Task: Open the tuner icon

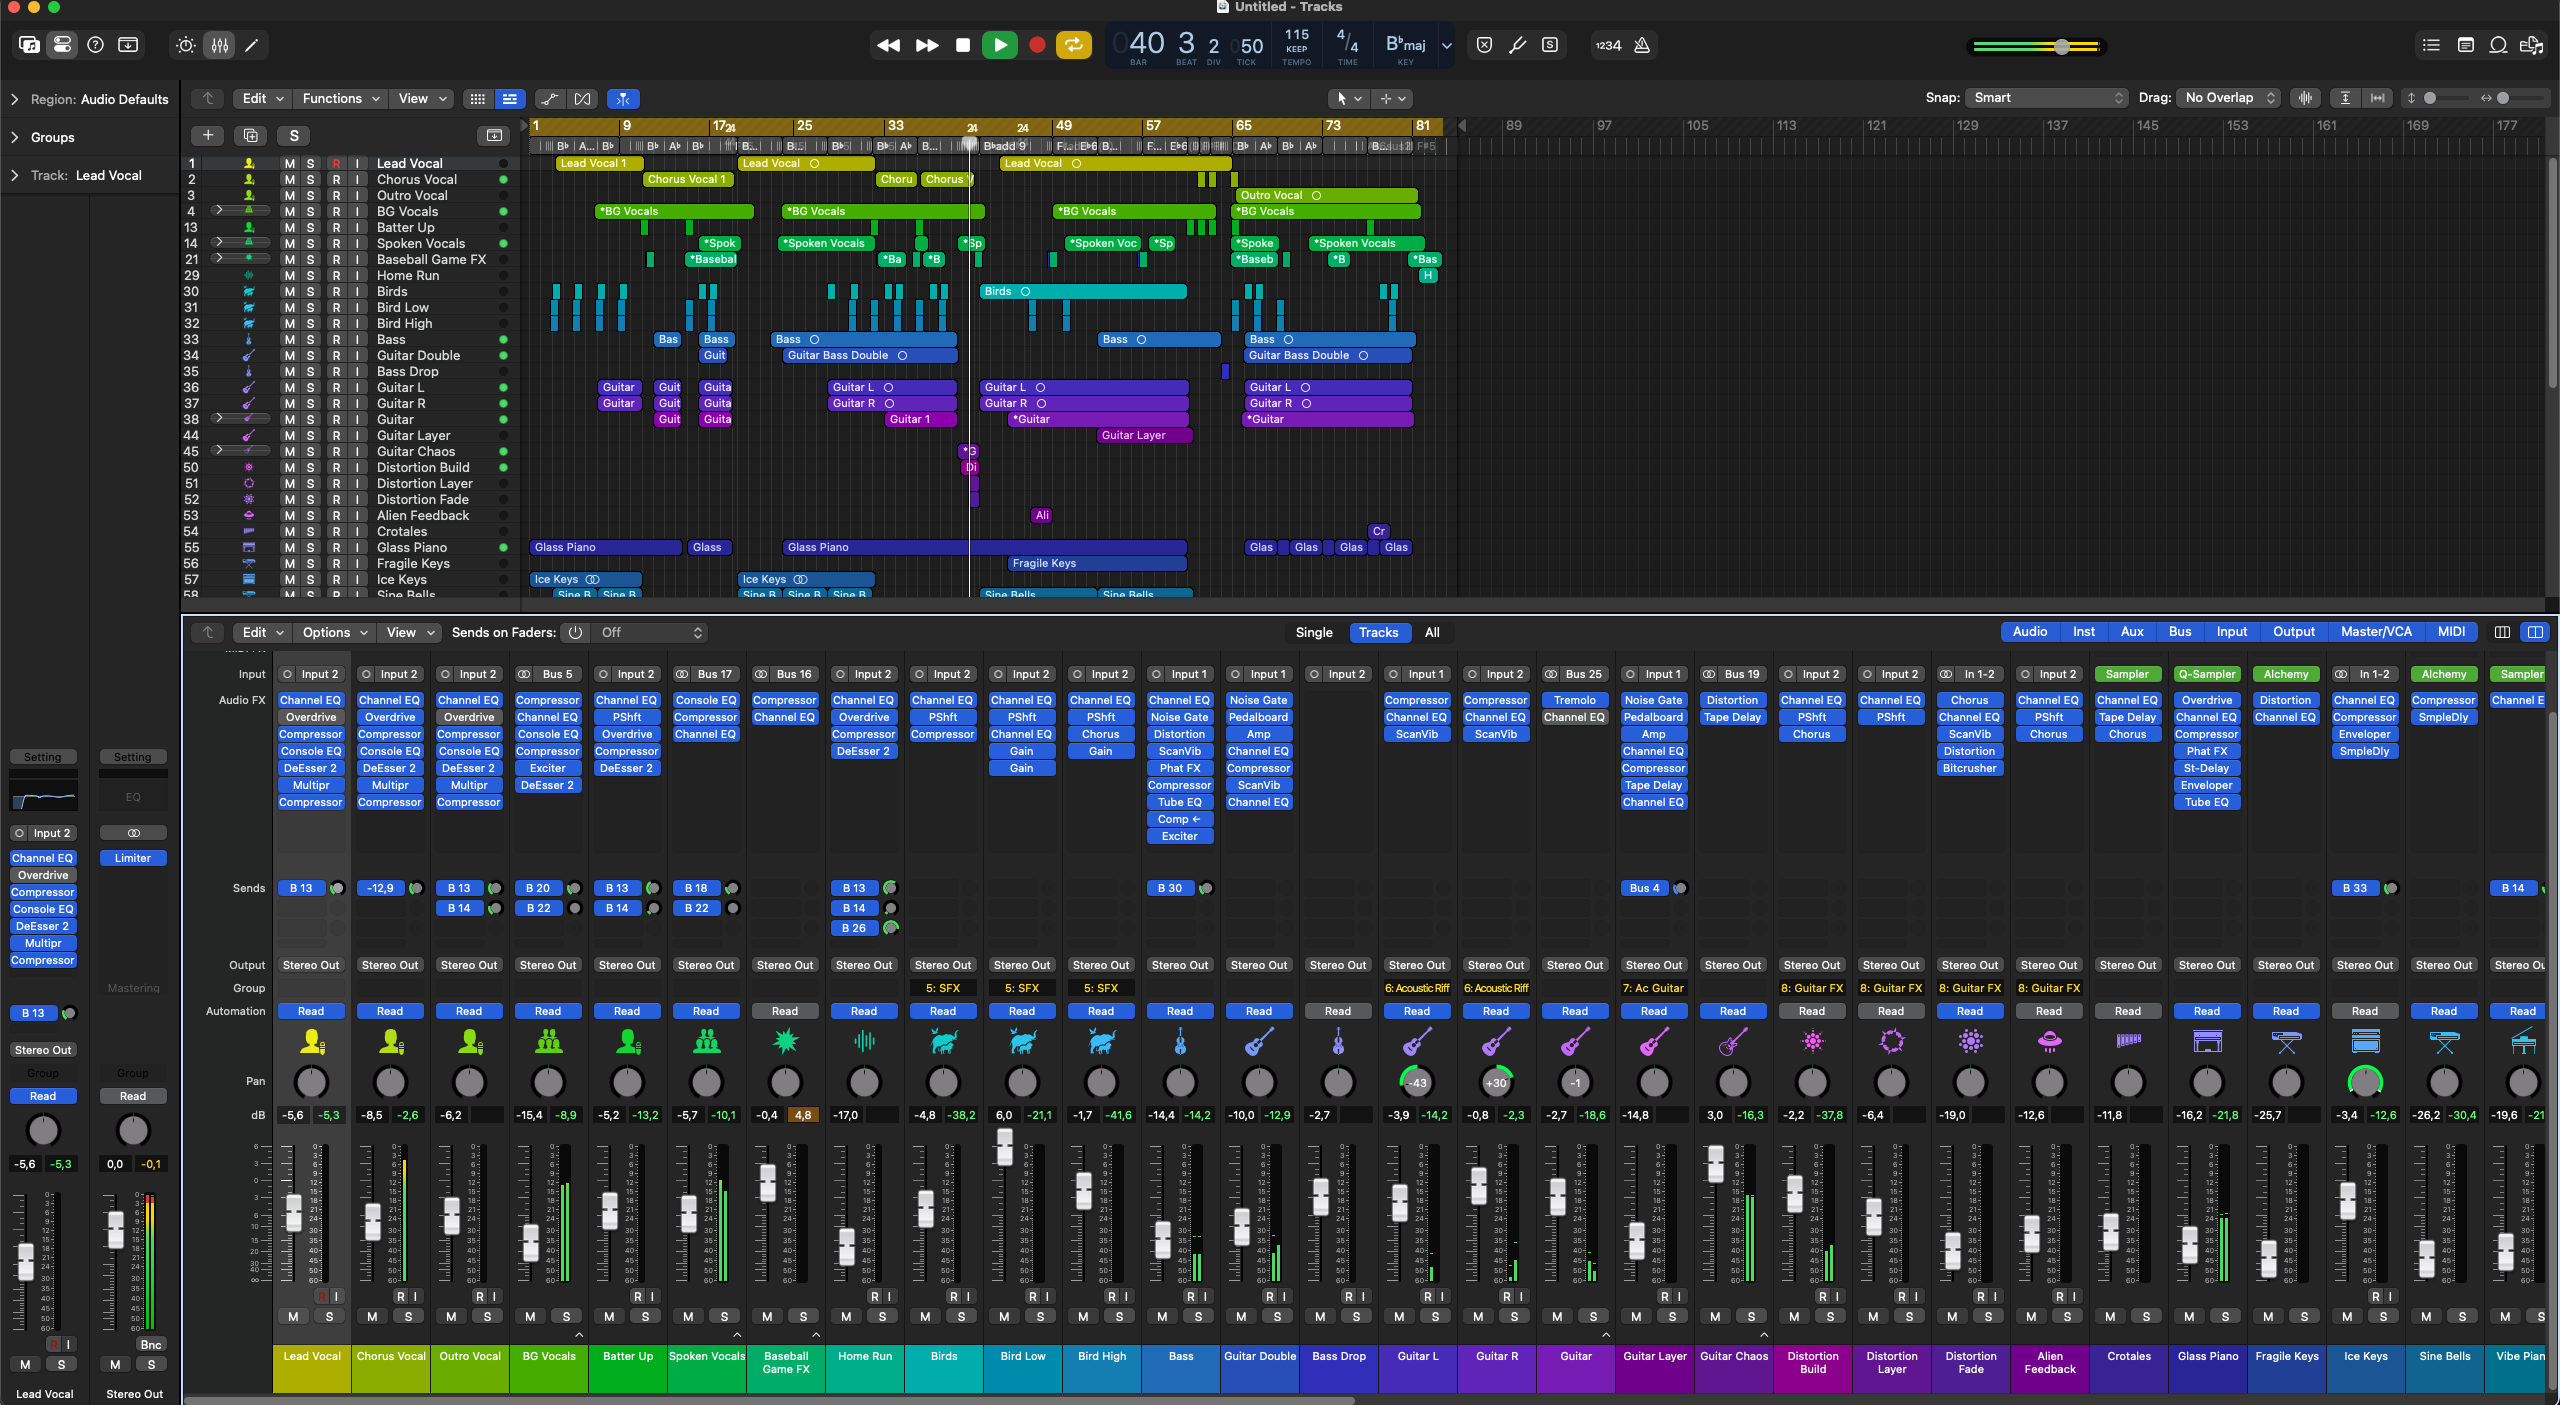Action: coord(1517,45)
